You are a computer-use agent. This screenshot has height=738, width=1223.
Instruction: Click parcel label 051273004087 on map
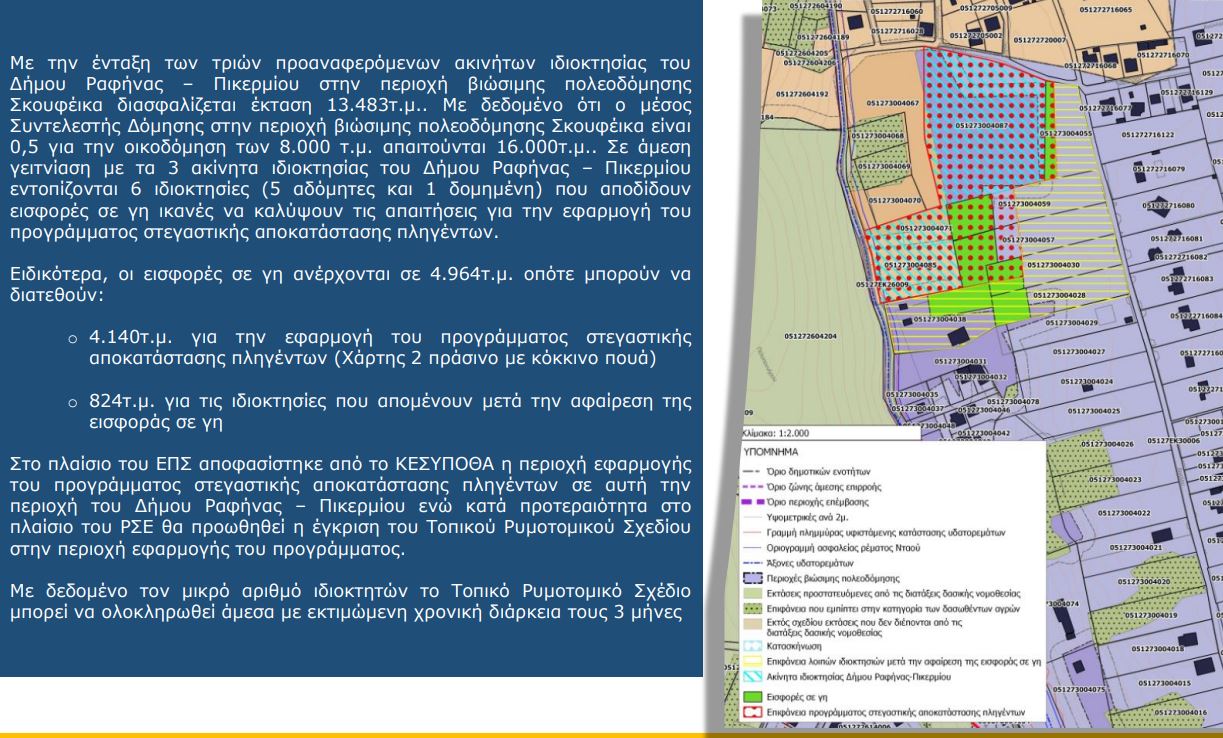(x=982, y=126)
